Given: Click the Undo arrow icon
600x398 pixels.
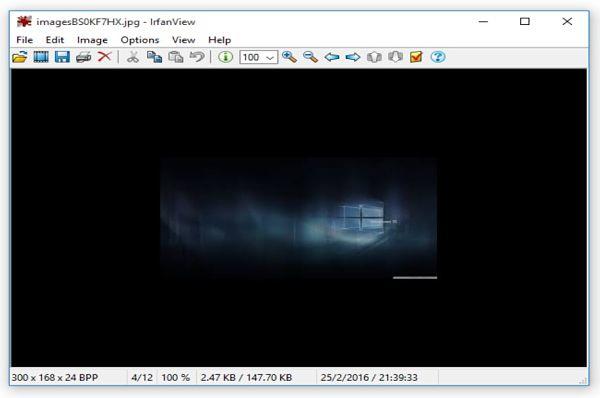Looking at the screenshot, I should (197, 57).
